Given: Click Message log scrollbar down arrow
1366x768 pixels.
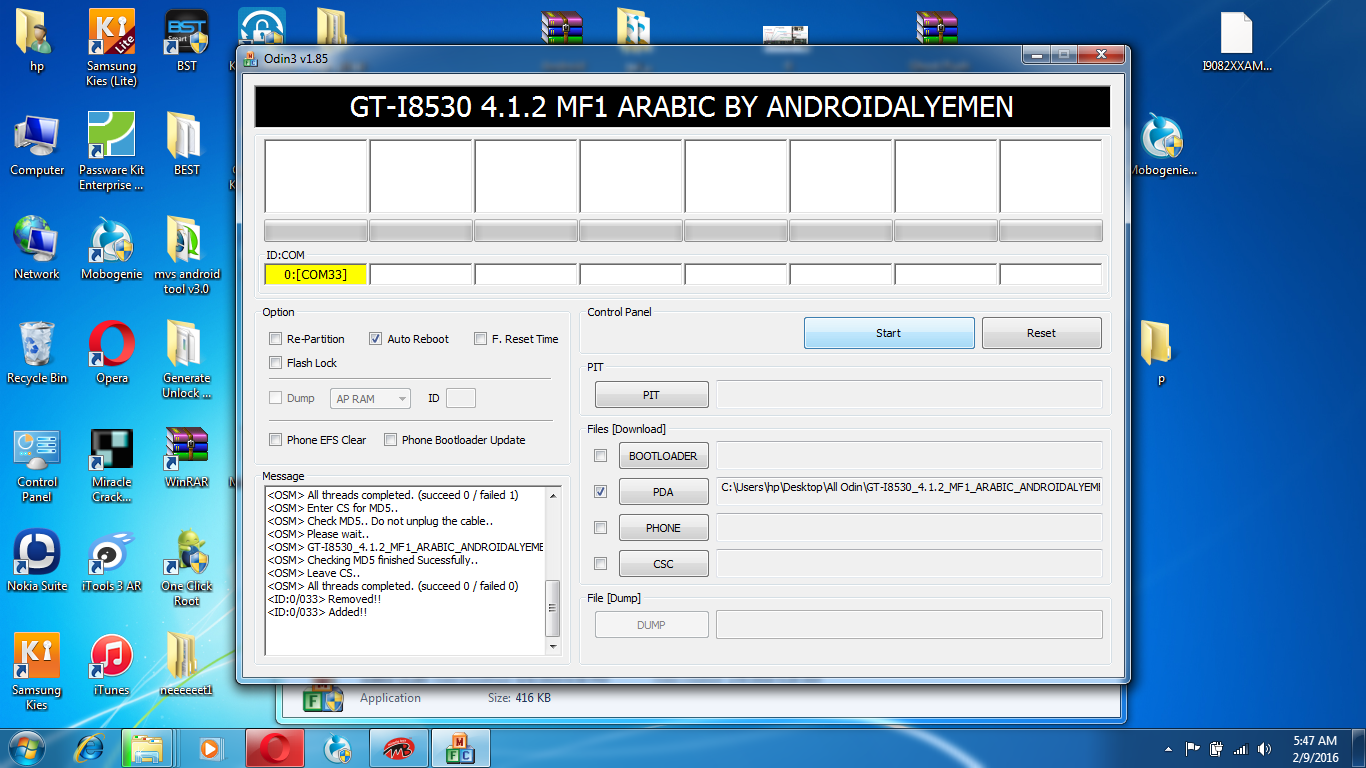Looking at the screenshot, I should [x=553, y=647].
